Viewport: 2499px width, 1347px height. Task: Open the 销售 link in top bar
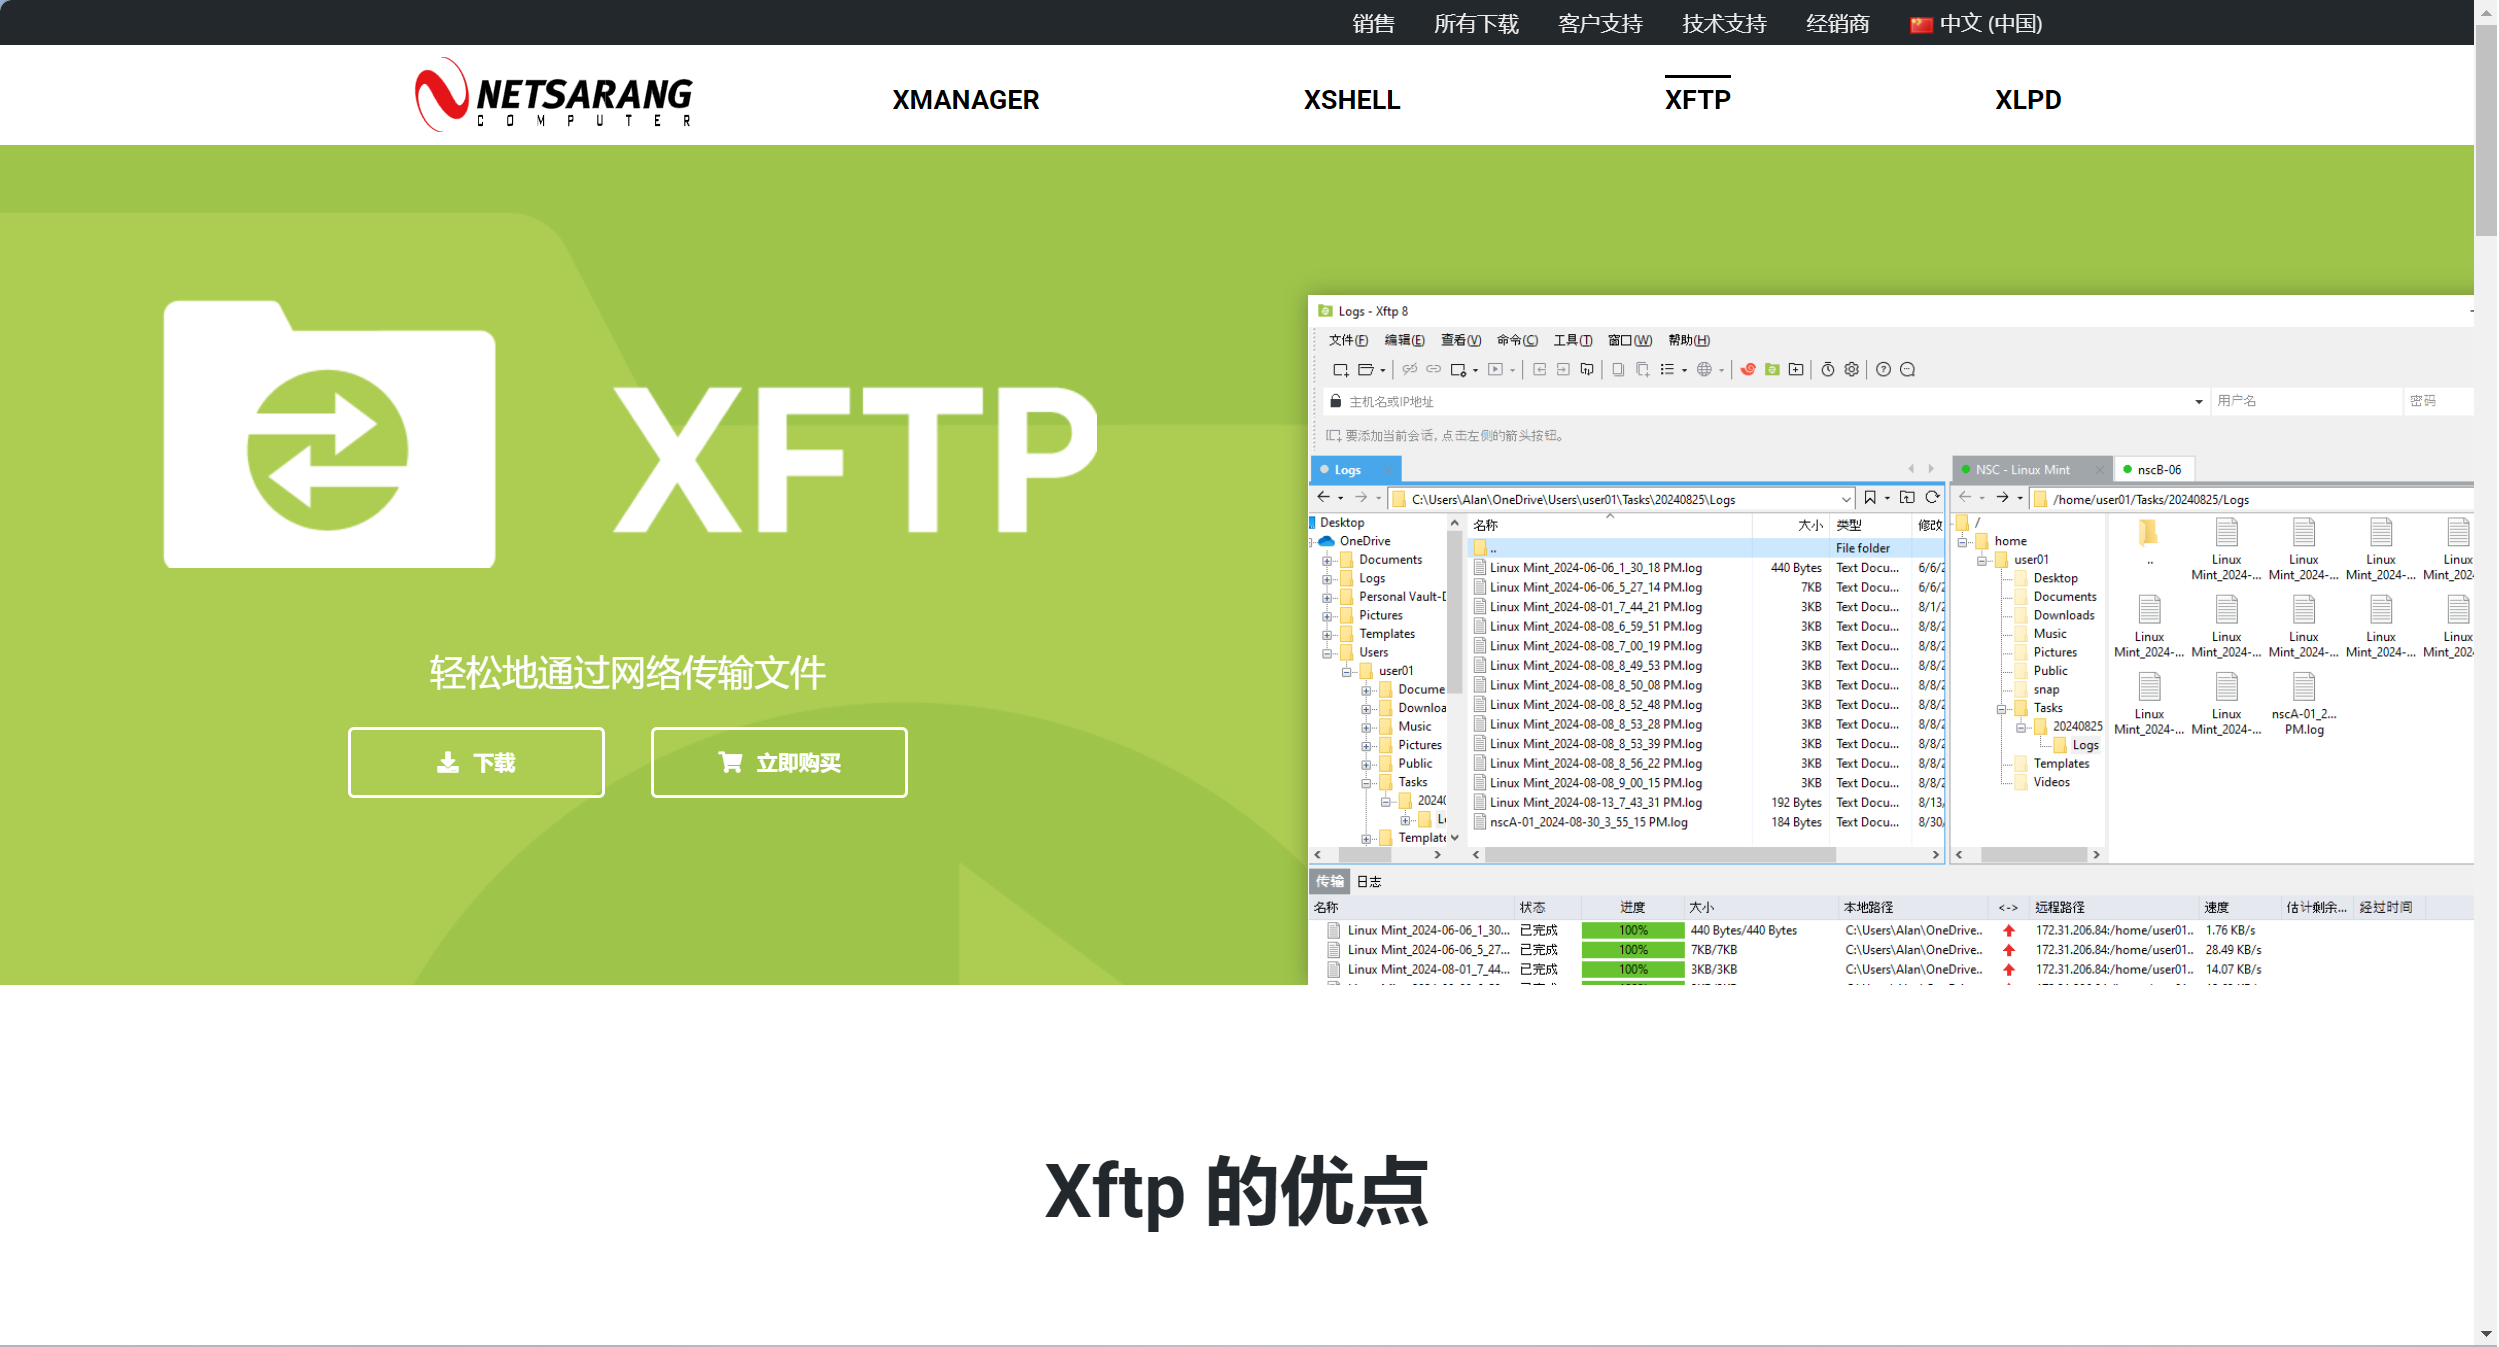click(1373, 24)
